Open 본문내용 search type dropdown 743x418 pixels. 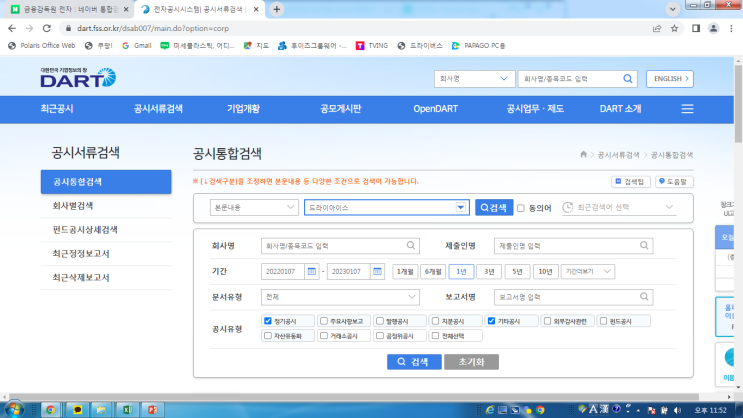pos(254,208)
